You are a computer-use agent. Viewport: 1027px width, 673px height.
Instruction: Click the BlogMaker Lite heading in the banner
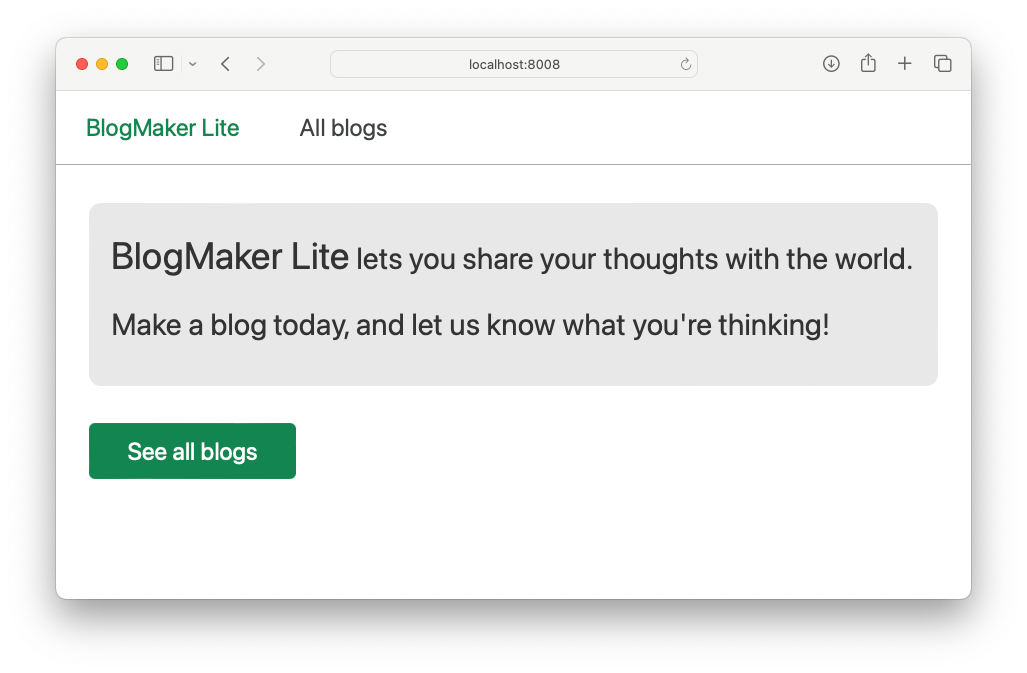click(x=229, y=256)
